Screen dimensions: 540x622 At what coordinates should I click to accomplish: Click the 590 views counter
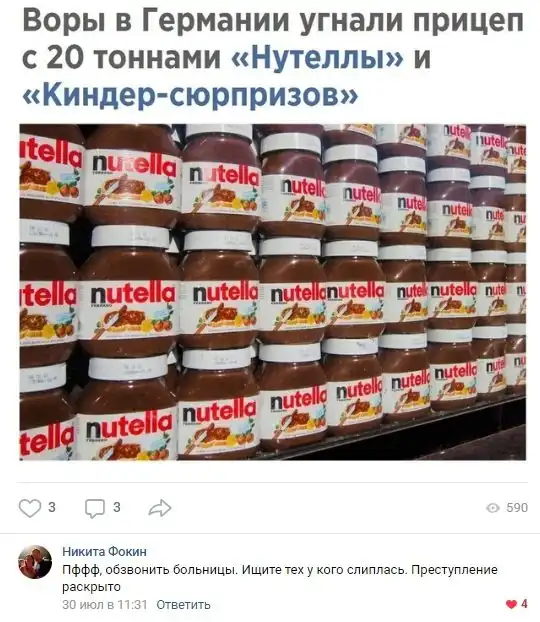pyautogui.click(x=517, y=508)
